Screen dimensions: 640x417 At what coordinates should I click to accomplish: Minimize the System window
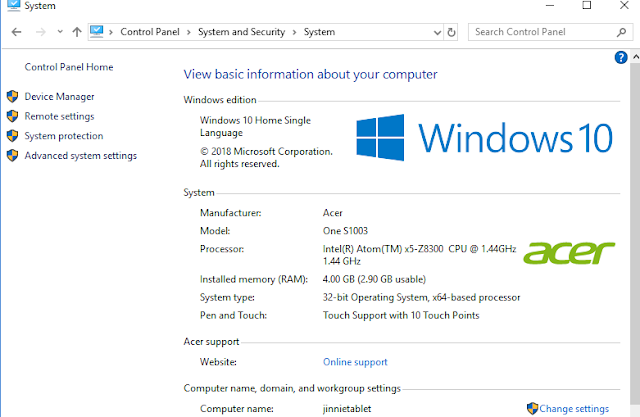point(550,5)
